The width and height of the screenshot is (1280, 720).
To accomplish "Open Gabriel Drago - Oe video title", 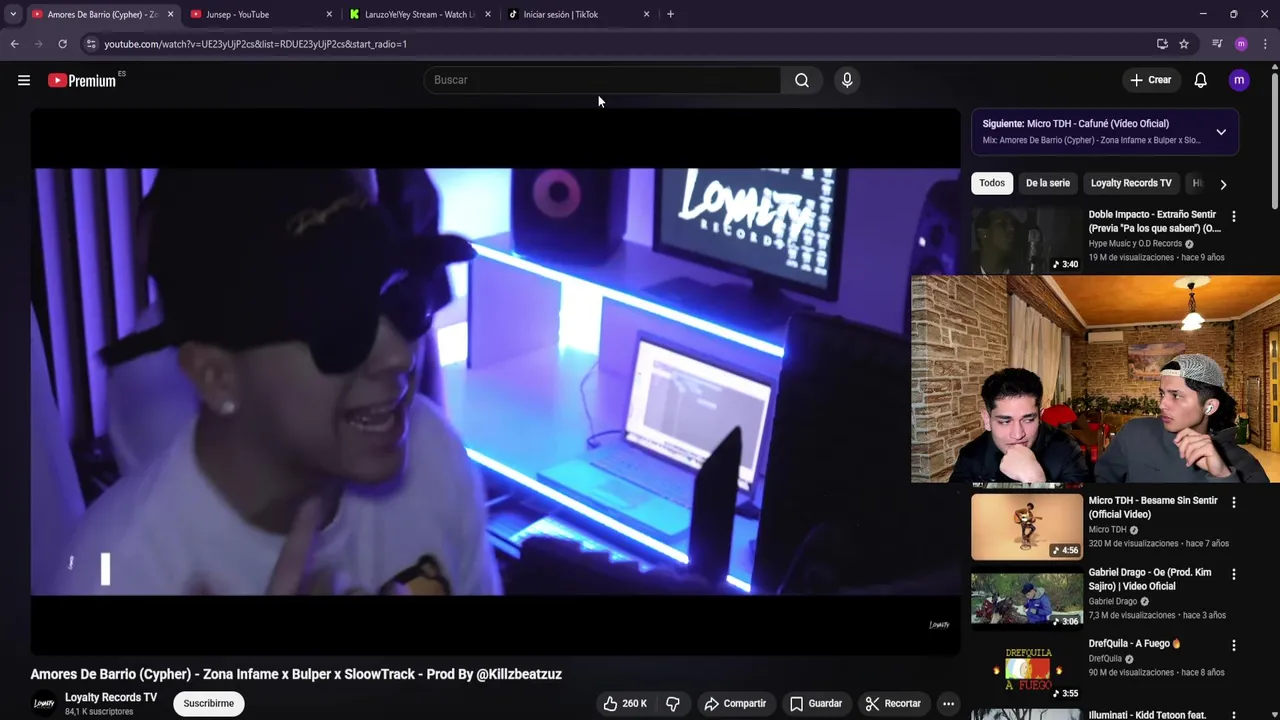I will (1150, 579).
